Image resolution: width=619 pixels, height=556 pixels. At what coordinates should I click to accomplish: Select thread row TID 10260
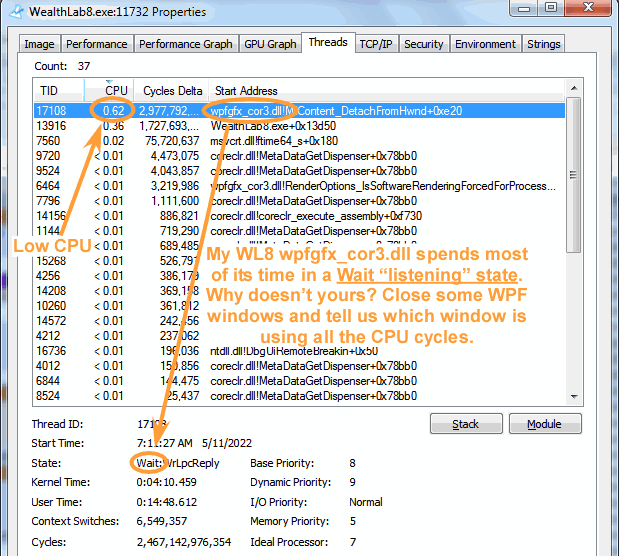tap(299, 306)
